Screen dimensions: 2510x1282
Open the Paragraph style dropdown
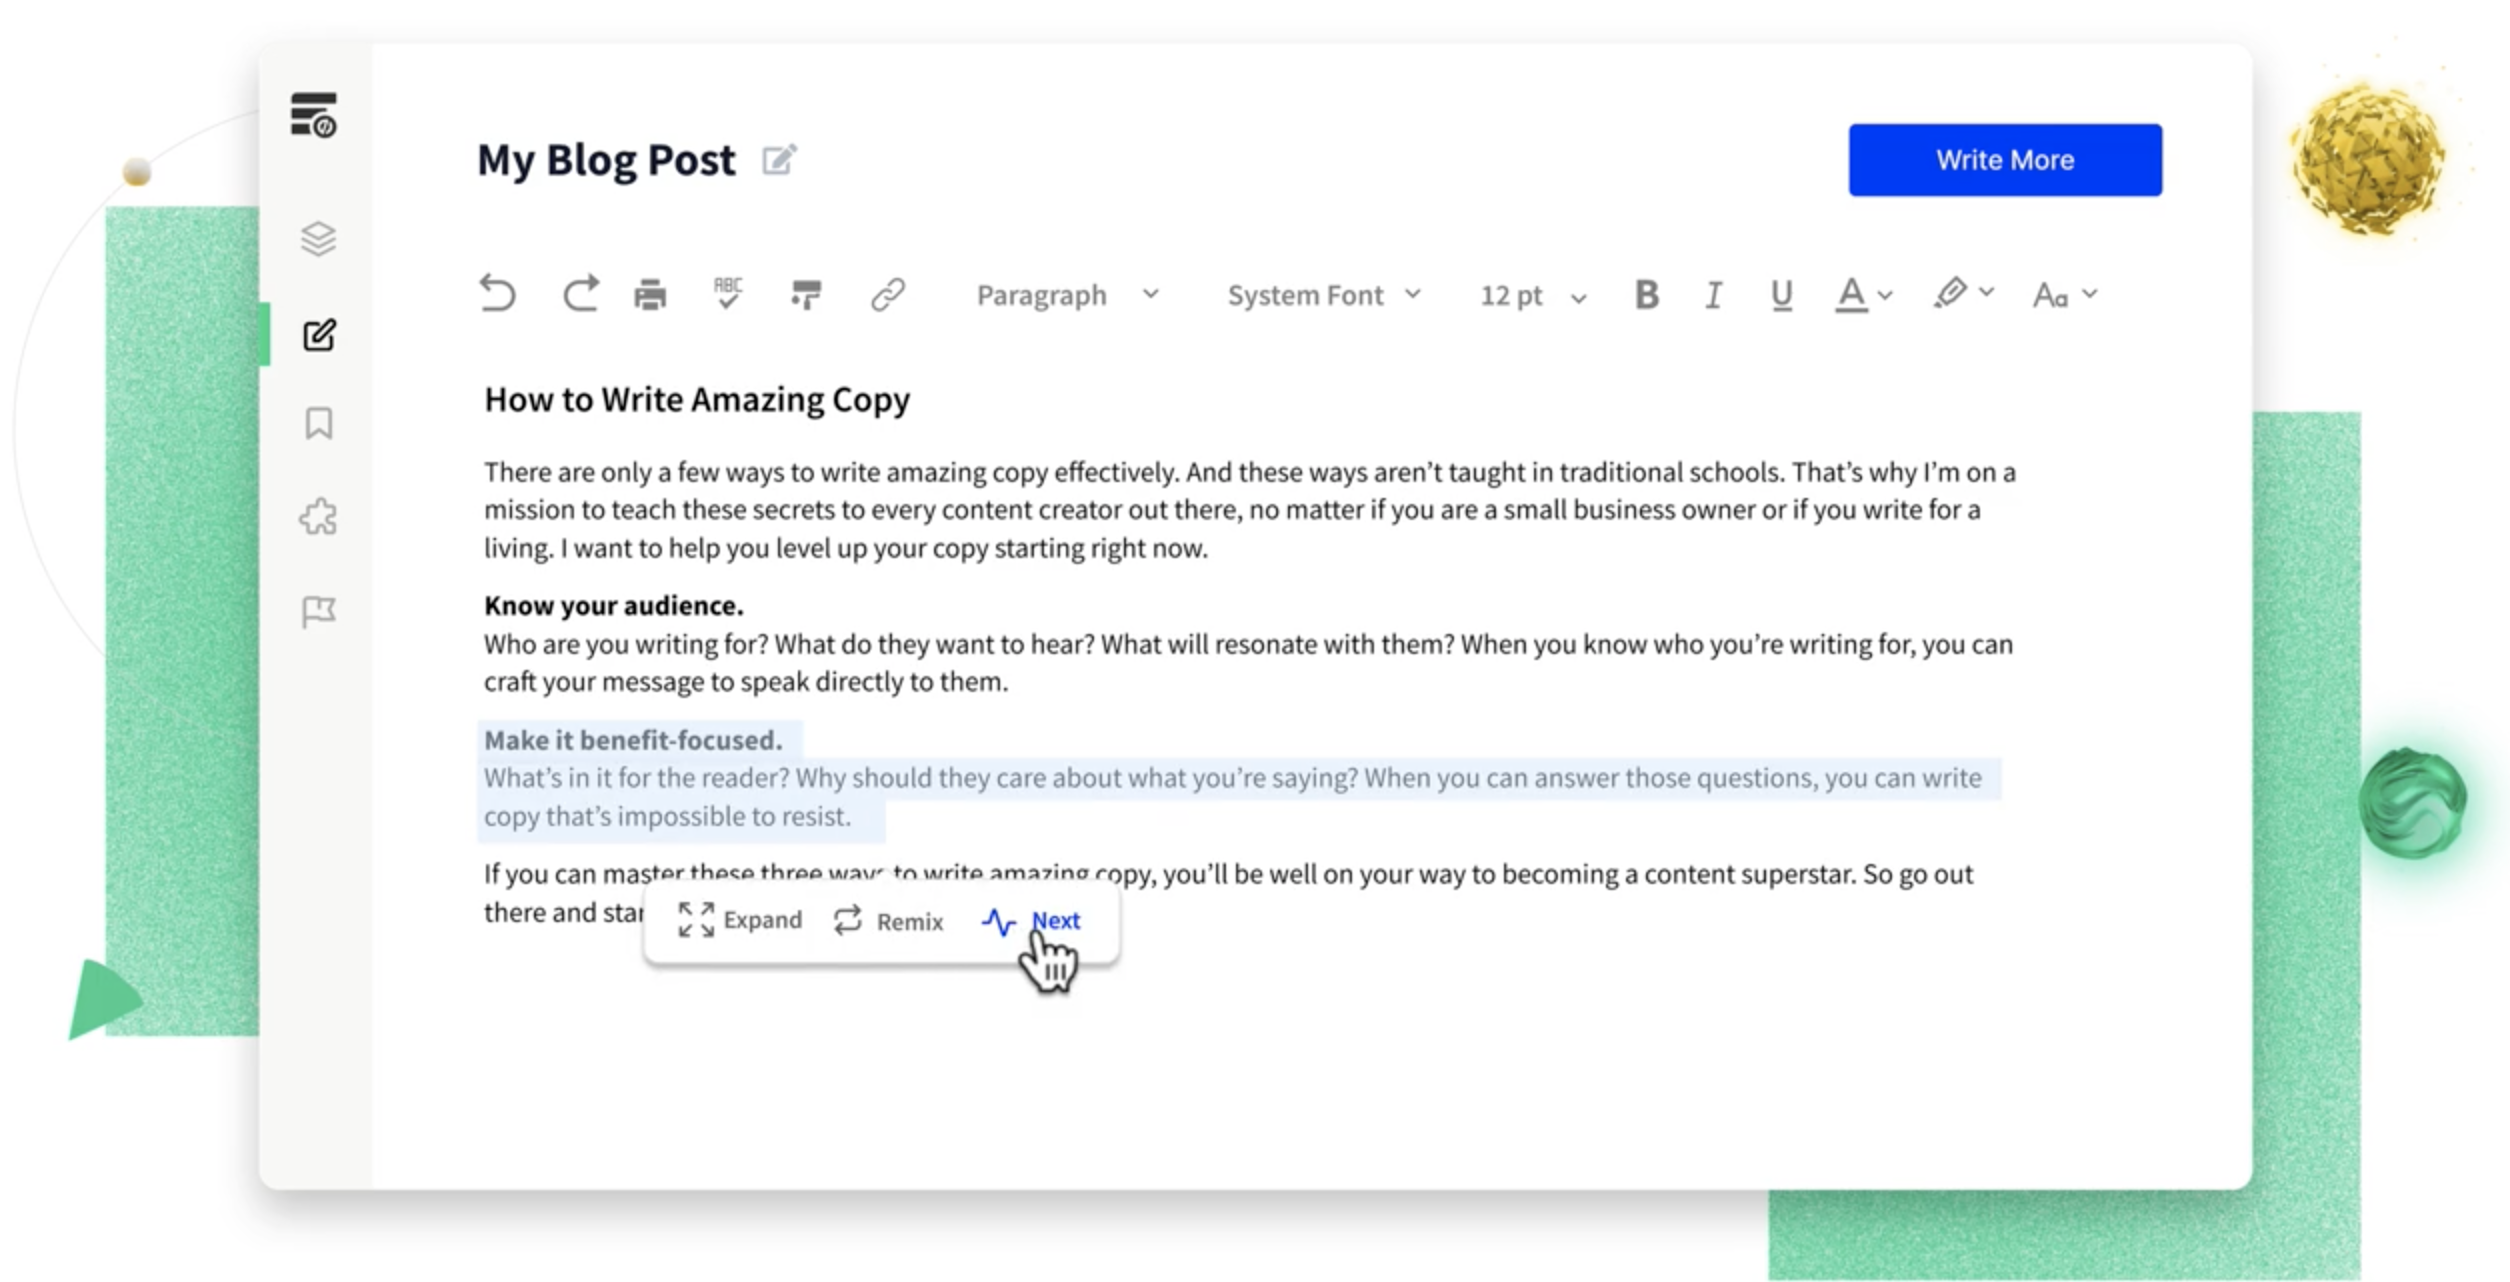(x=1063, y=294)
